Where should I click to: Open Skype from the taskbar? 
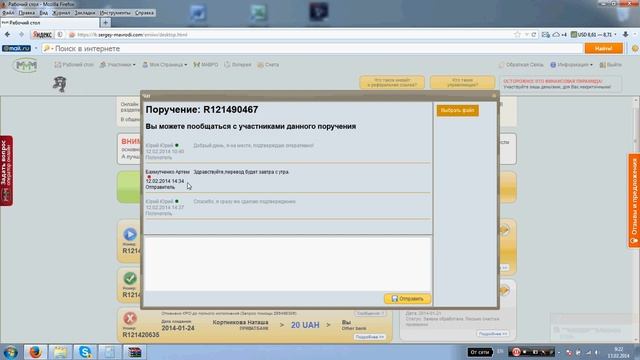click(85, 352)
